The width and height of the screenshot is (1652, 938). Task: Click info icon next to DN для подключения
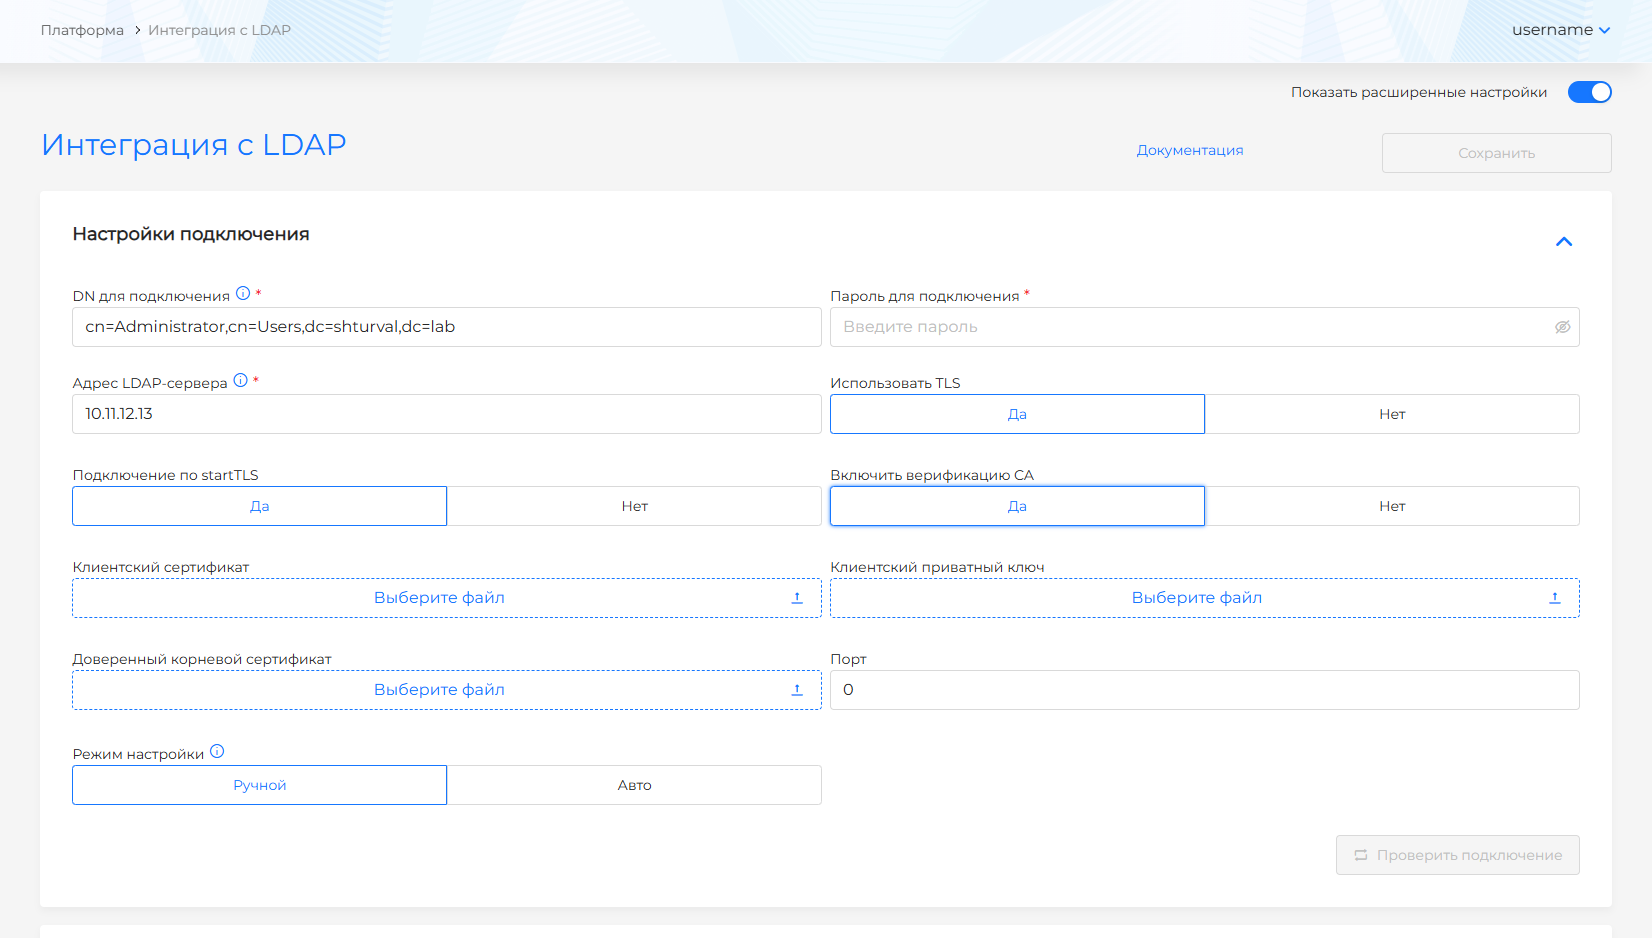[x=243, y=294]
